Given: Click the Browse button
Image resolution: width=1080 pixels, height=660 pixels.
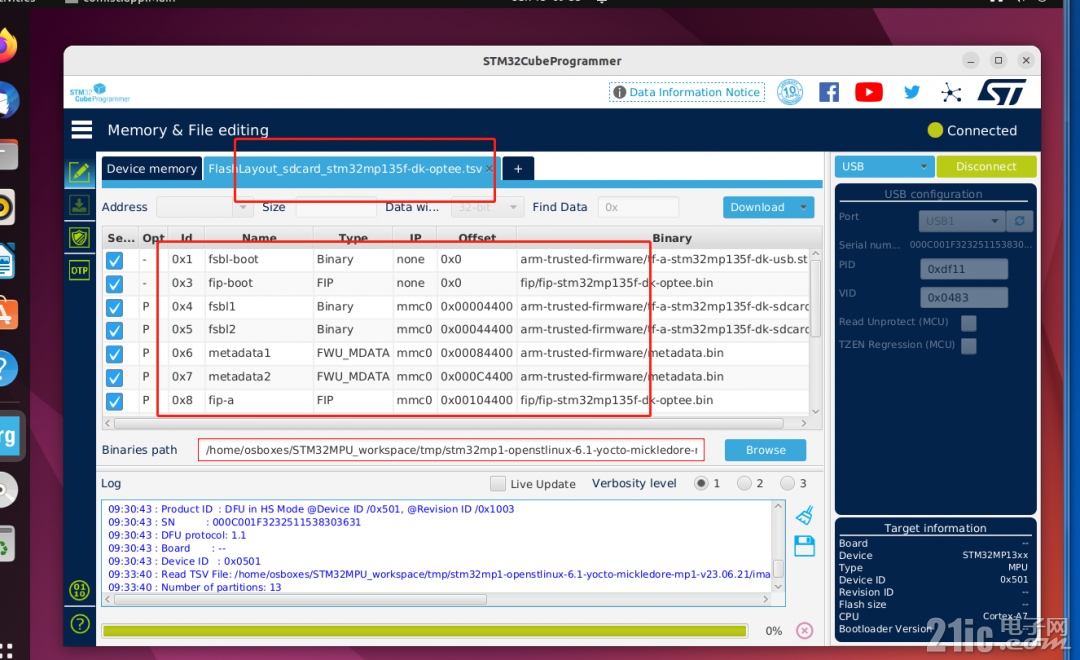Looking at the screenshot, I should tap(765, 450).
